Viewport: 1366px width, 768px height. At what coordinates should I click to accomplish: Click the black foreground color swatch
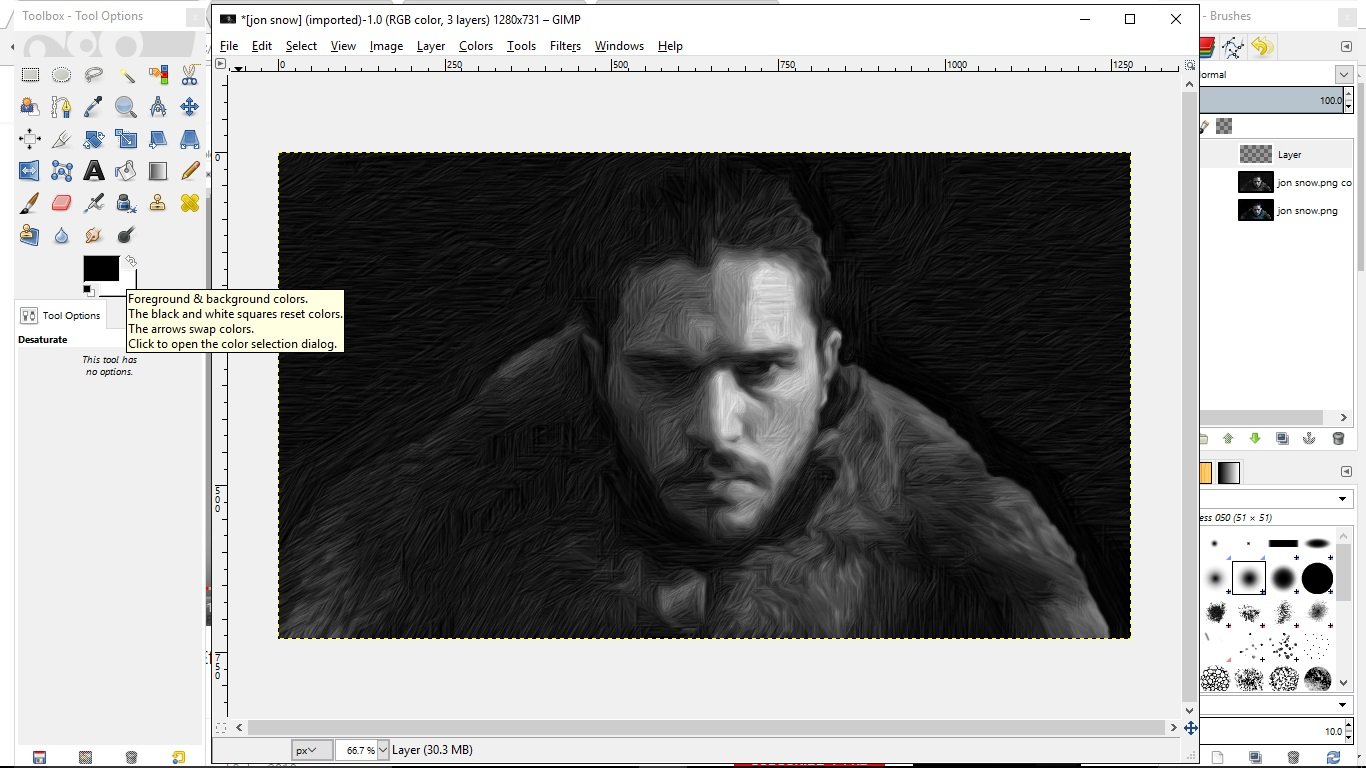100,268
